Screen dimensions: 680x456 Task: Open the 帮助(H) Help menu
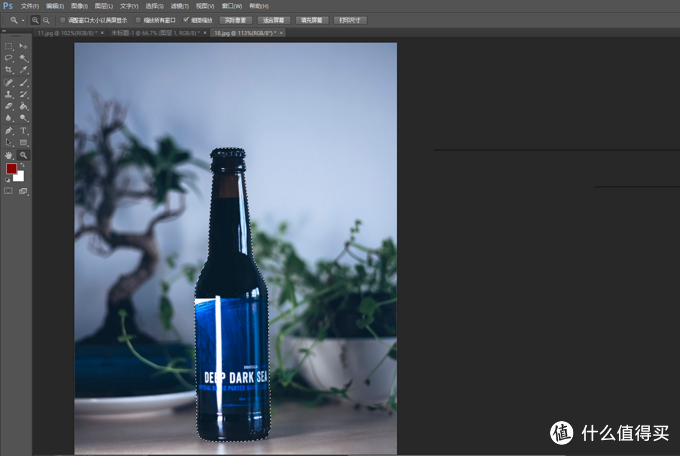259,6
